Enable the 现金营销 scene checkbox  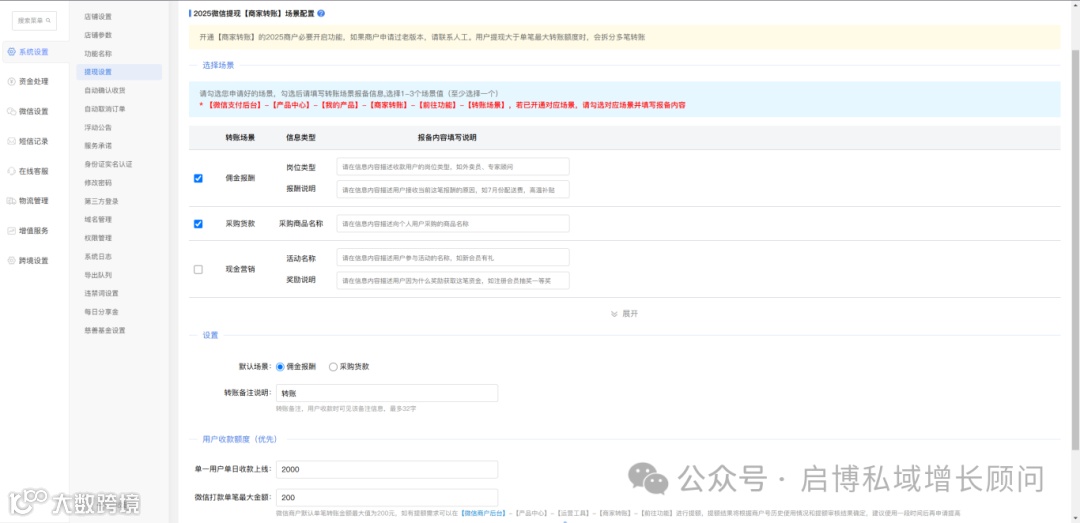(x=198, y=269)
